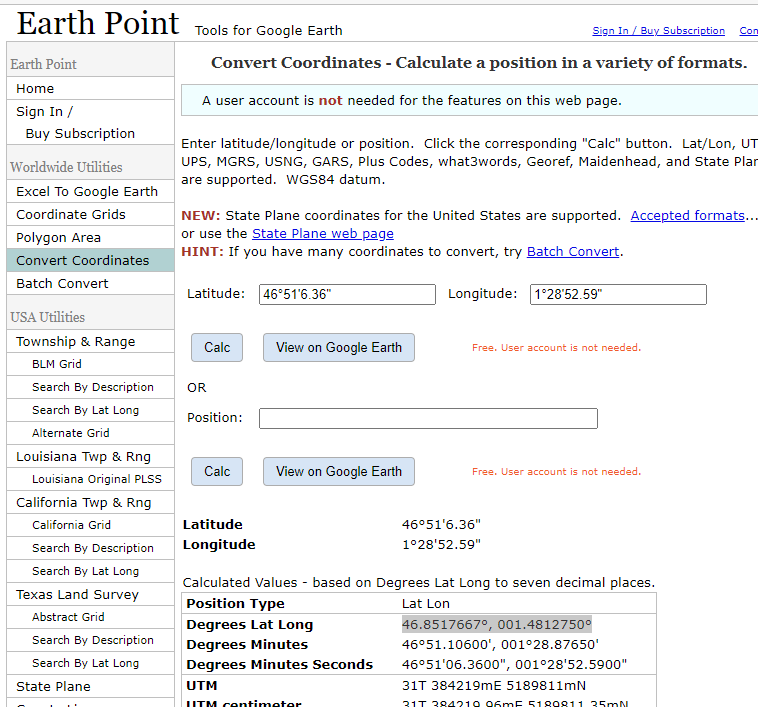Open Sign In / Buy Subscription header link
The width and height of the screenshot is (758, 707).
click(658, 31)
